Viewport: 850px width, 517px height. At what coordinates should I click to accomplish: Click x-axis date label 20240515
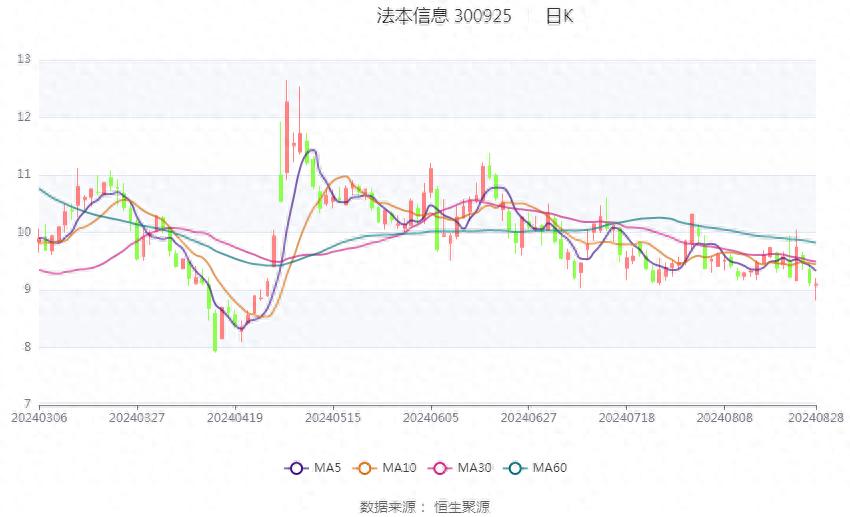pos(333,418)
